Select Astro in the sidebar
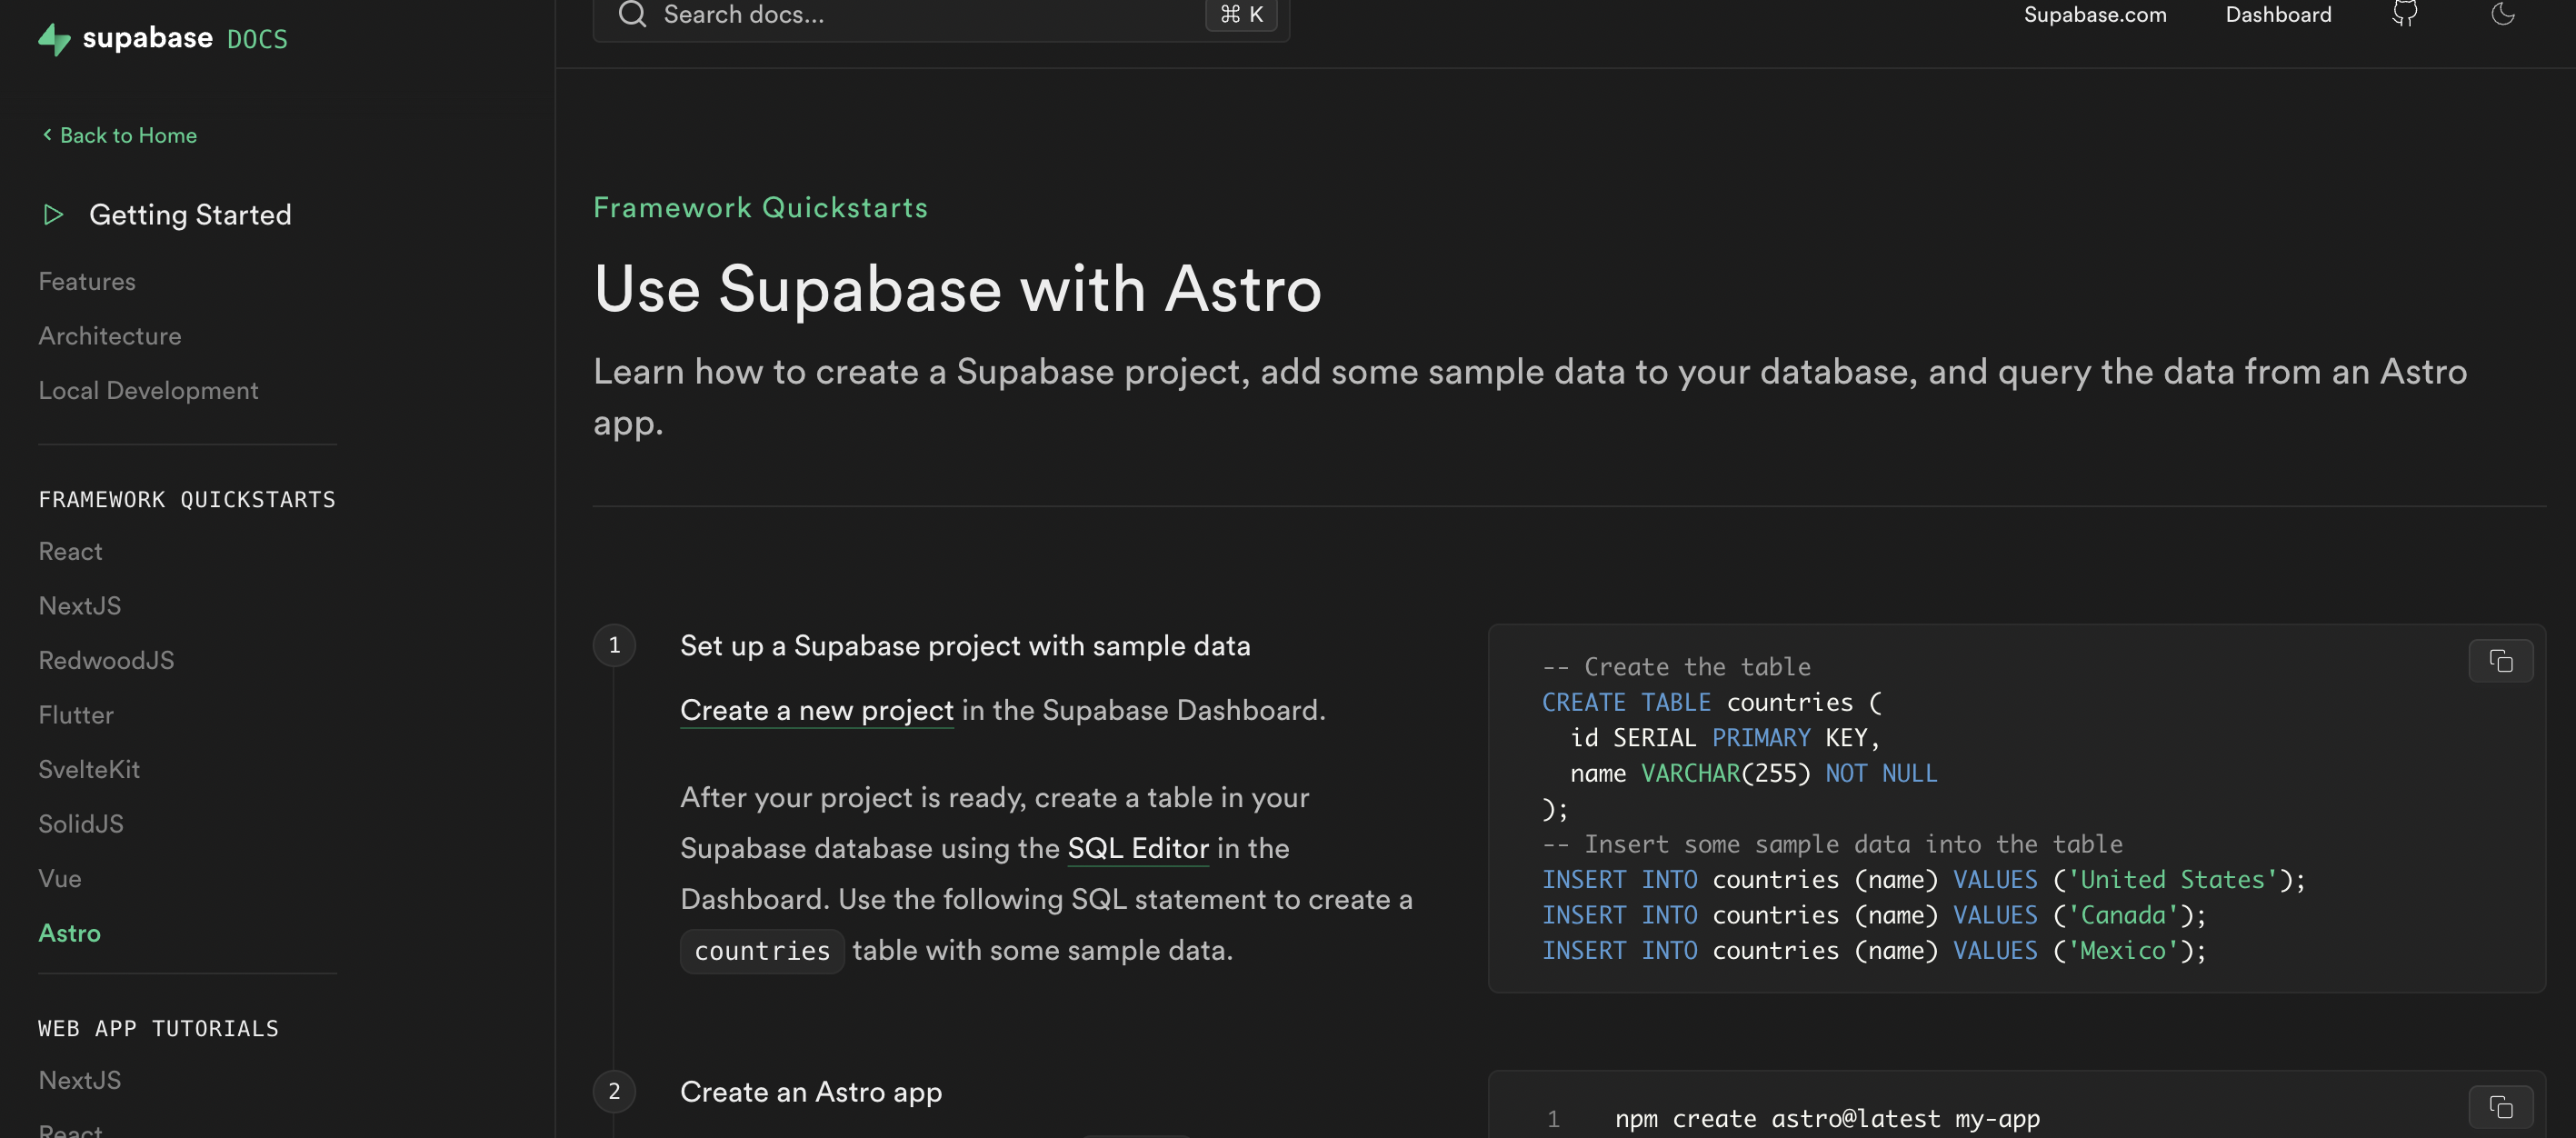 click(69, 933)
